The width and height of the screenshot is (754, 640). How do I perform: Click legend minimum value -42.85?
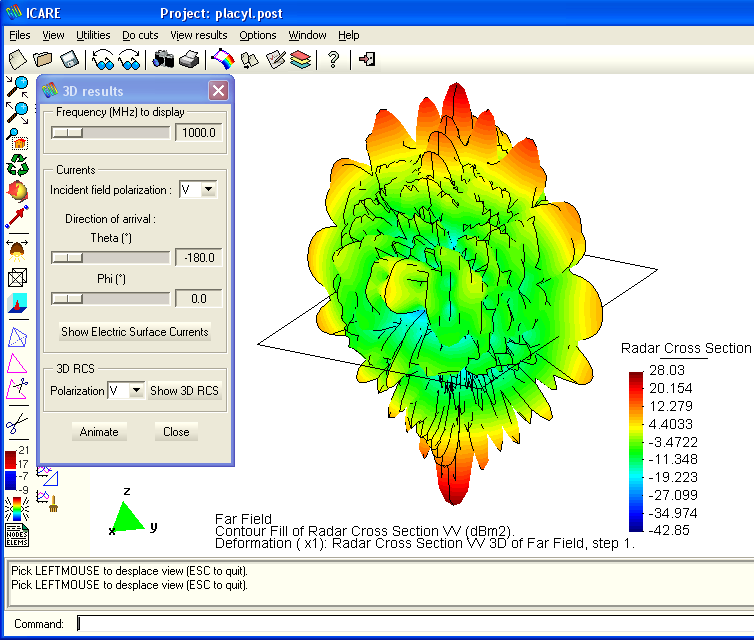pos(669,530)
